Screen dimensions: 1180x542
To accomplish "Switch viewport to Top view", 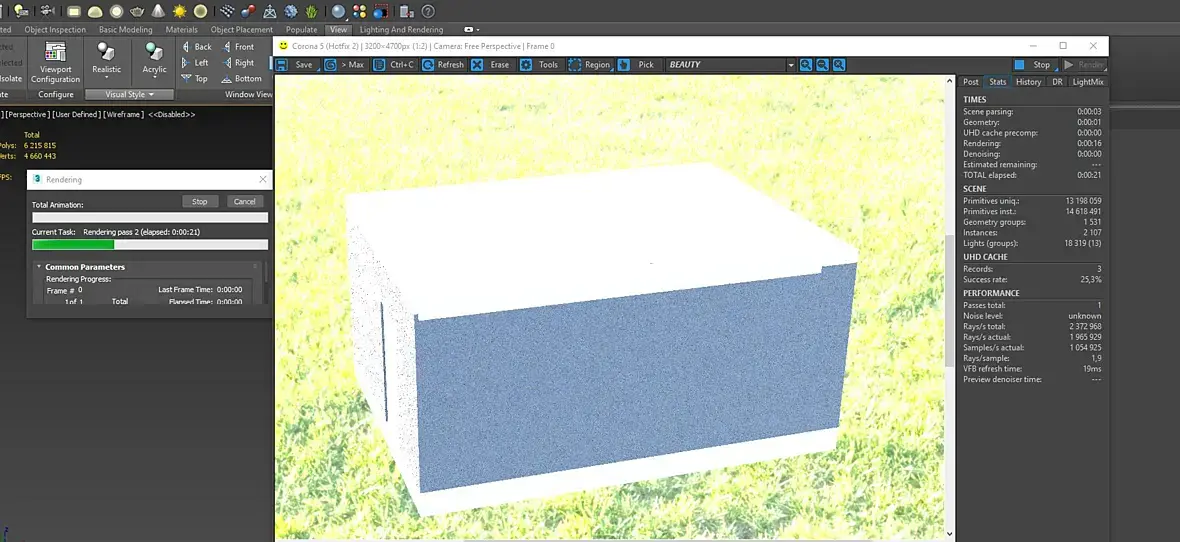I will pos(195,78).
